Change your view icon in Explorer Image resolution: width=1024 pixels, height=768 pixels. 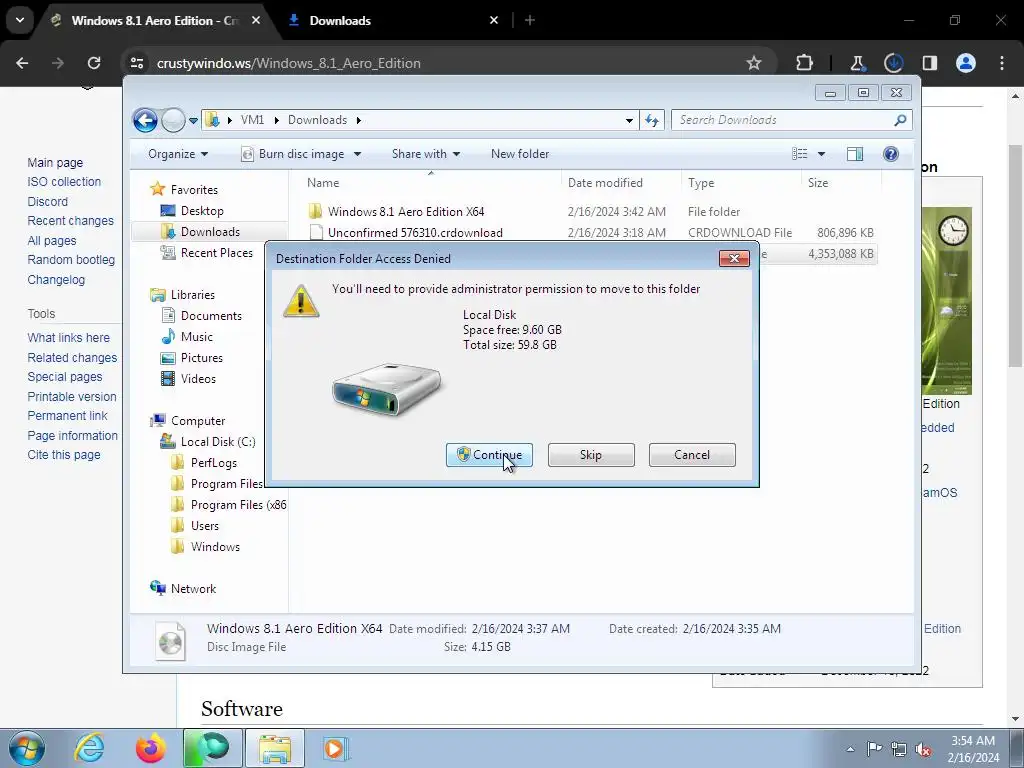(x=800, y=154)
